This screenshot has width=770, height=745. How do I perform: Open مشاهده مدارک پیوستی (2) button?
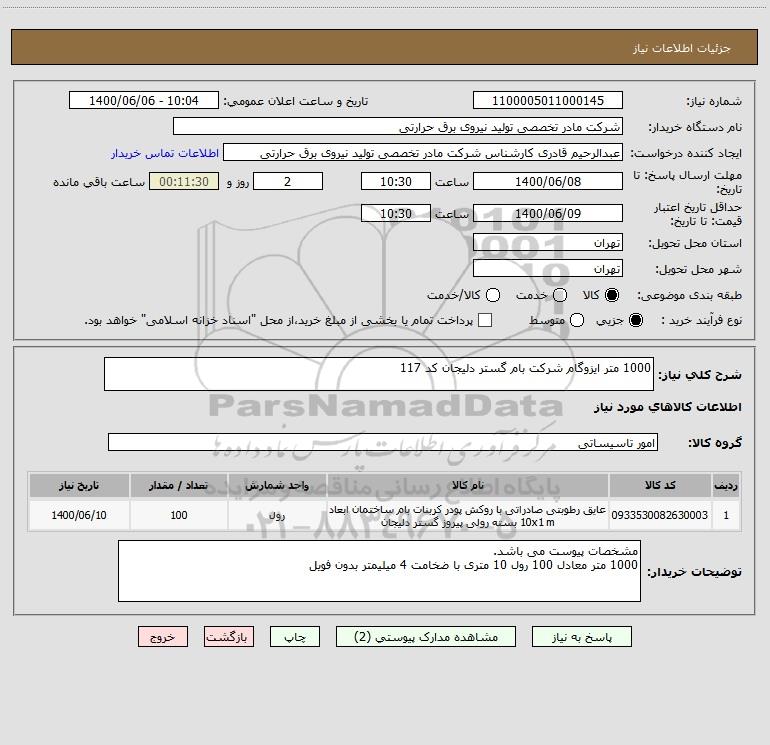426,637
